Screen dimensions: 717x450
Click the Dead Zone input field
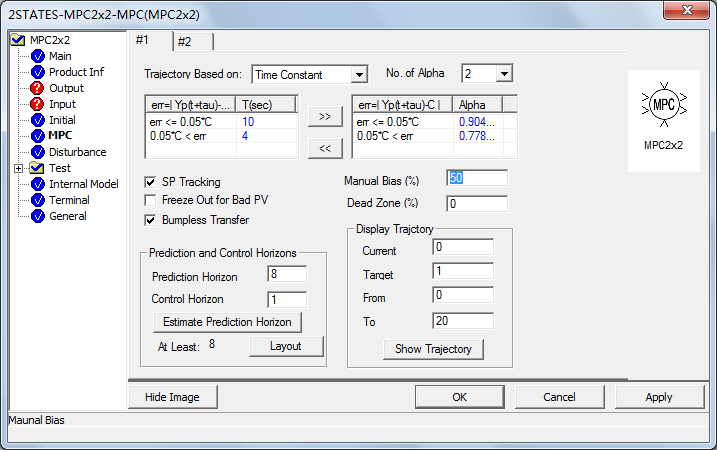pyautogui.click(x=477, y=204)
